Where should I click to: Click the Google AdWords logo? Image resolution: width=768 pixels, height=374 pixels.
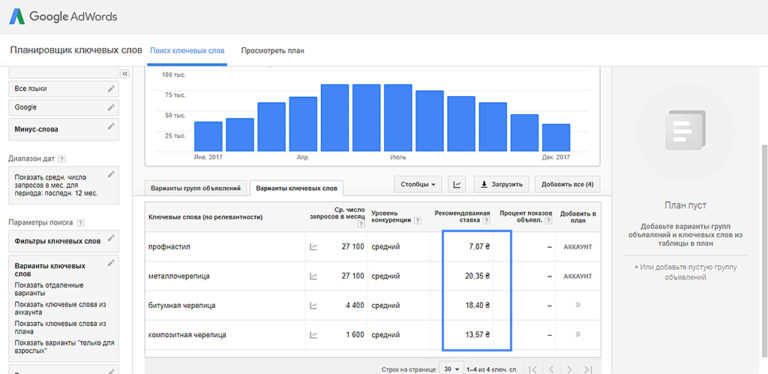coord(63,17)
